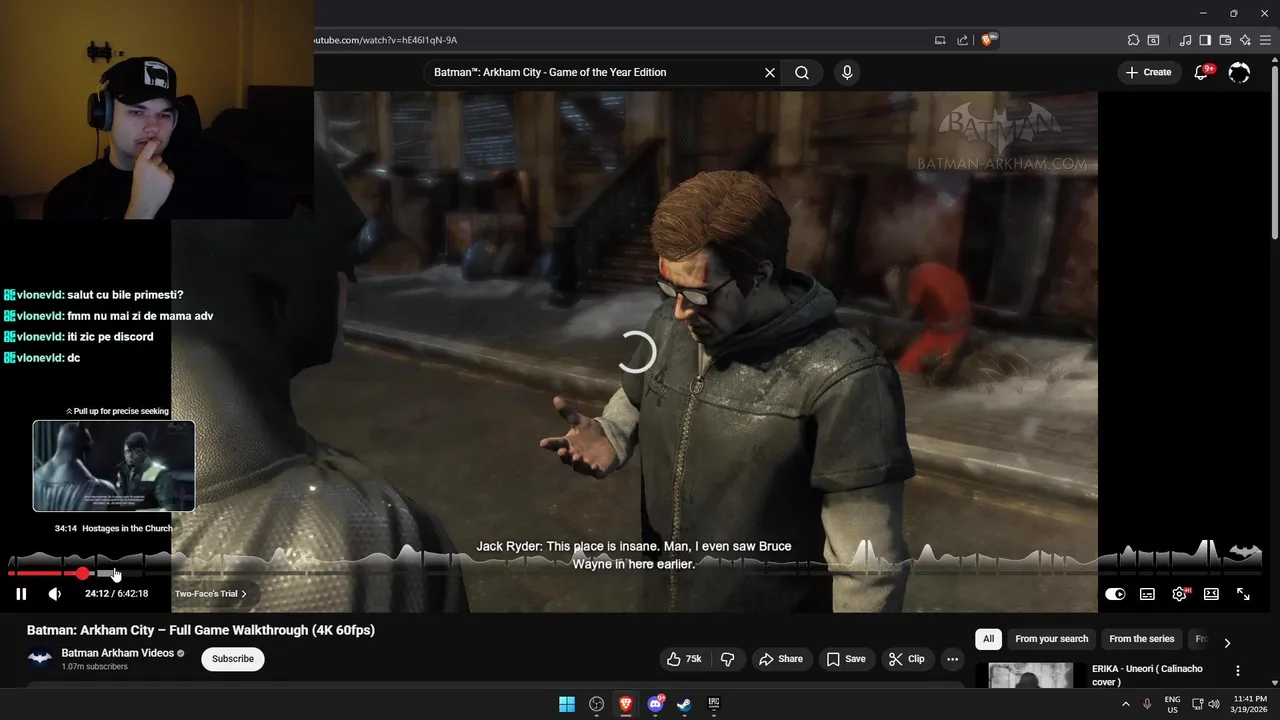Open Steam from the taskbar
This screenshot has width=1280, height=720.
684,704
